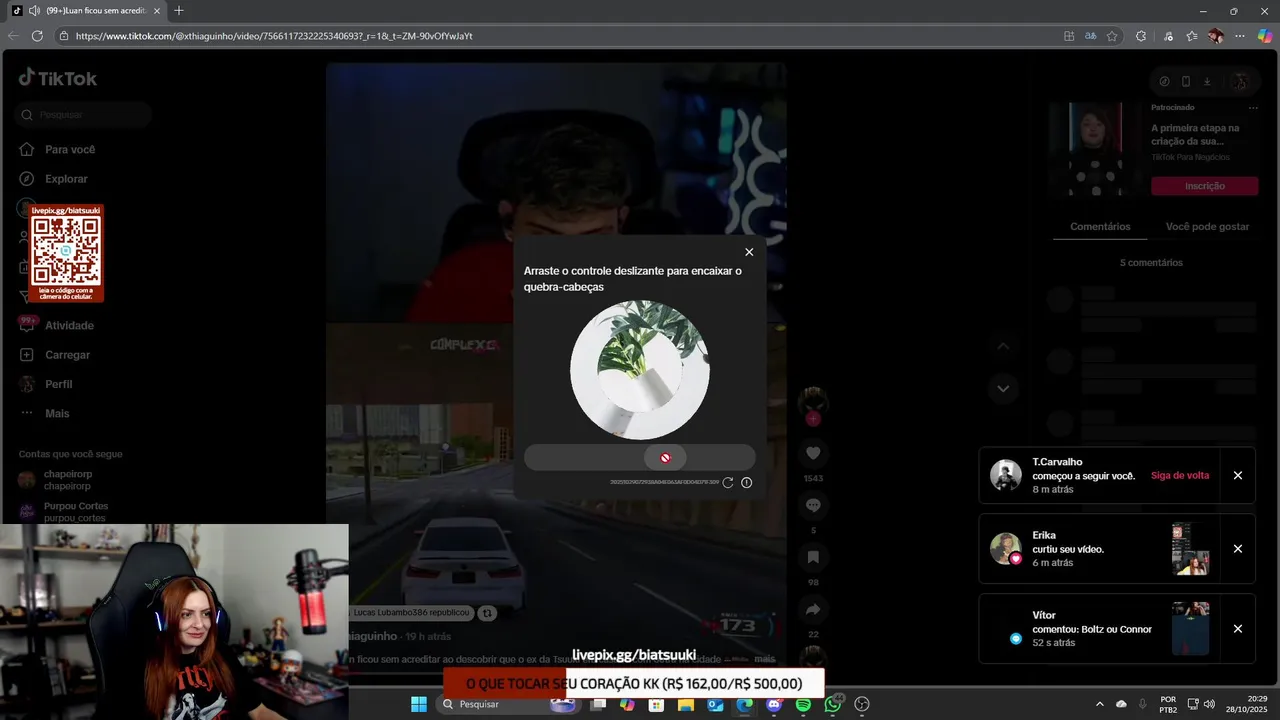The image size is (1280, 720).
Task: Go to previous video arrow
Action: pyautogui.click(x=1003, y=346)
